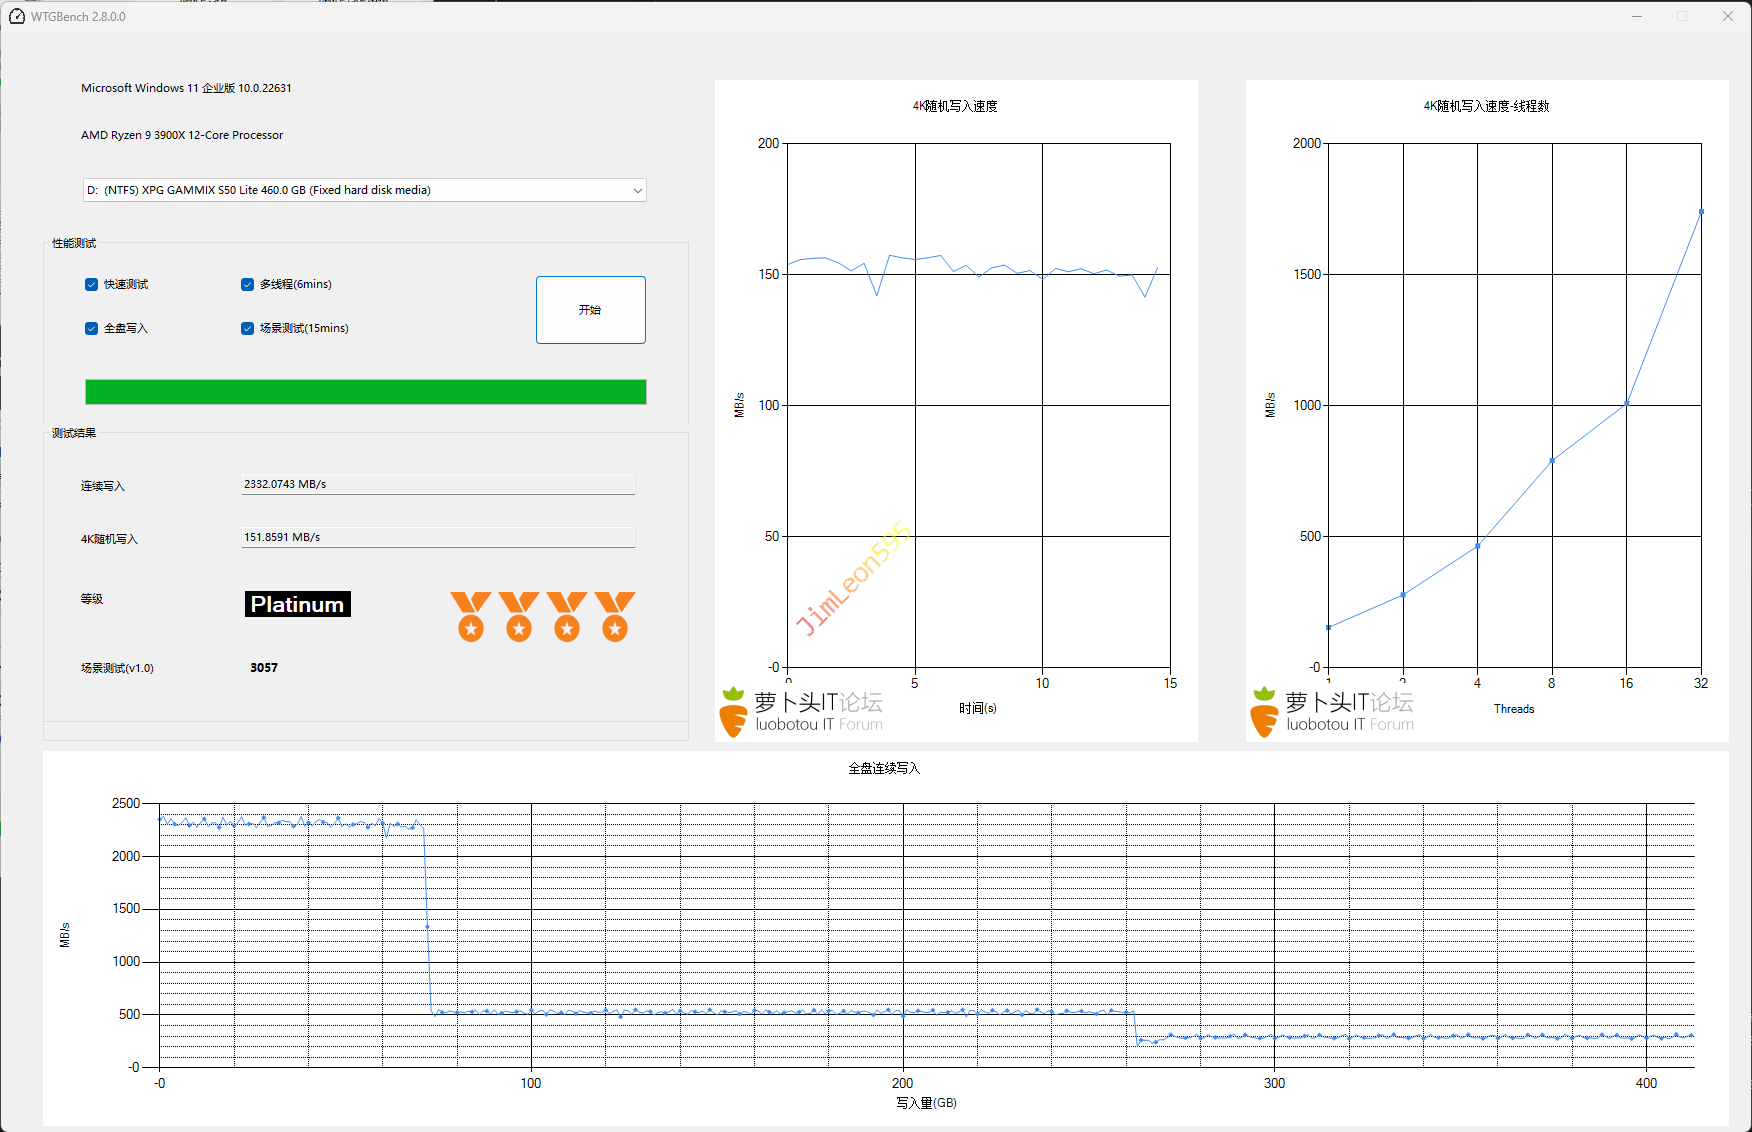Click the green progress bar
1752x1132 pixels.
(x=365, y=392)
